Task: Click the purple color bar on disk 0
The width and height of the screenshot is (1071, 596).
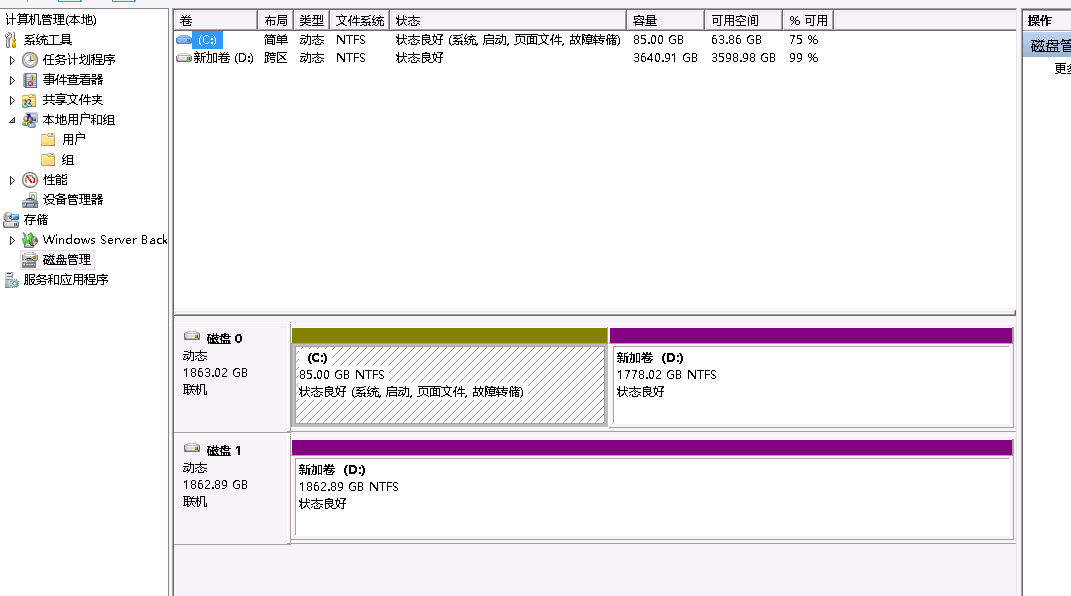Action: (x=811, y=335)
